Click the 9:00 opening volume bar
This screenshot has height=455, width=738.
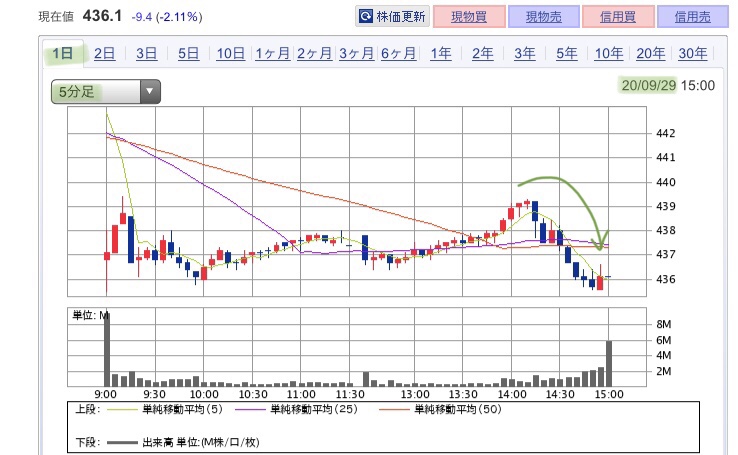107,349
